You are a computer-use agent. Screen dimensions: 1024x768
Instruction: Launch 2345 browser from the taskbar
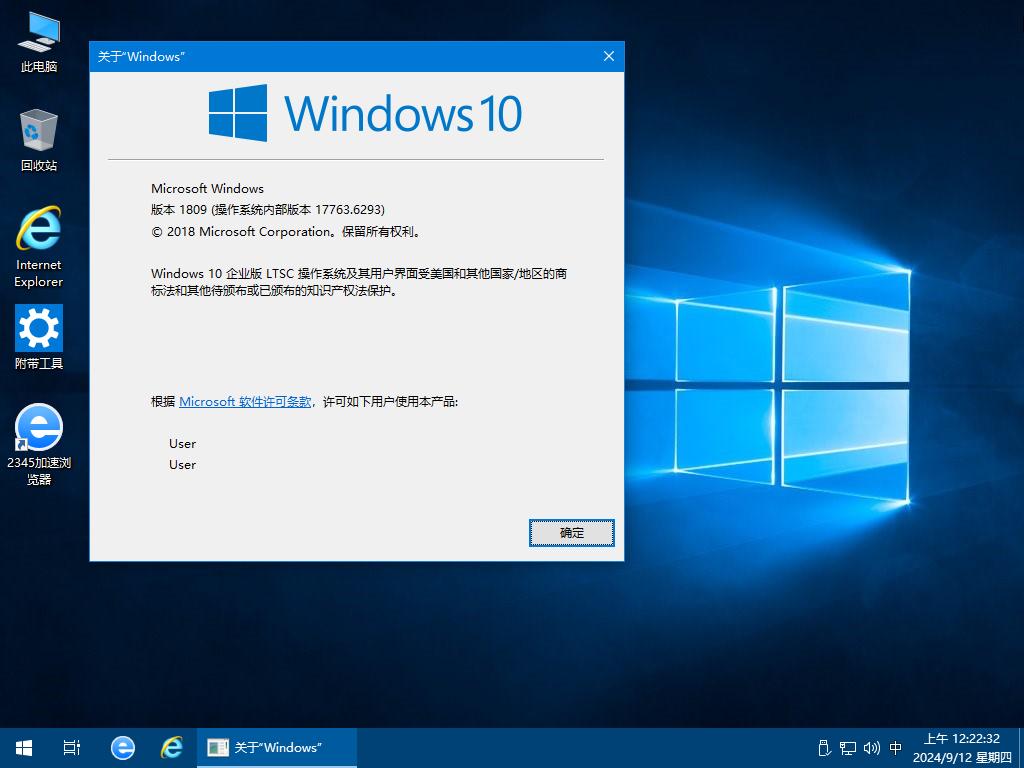click(x=123, y=748)
